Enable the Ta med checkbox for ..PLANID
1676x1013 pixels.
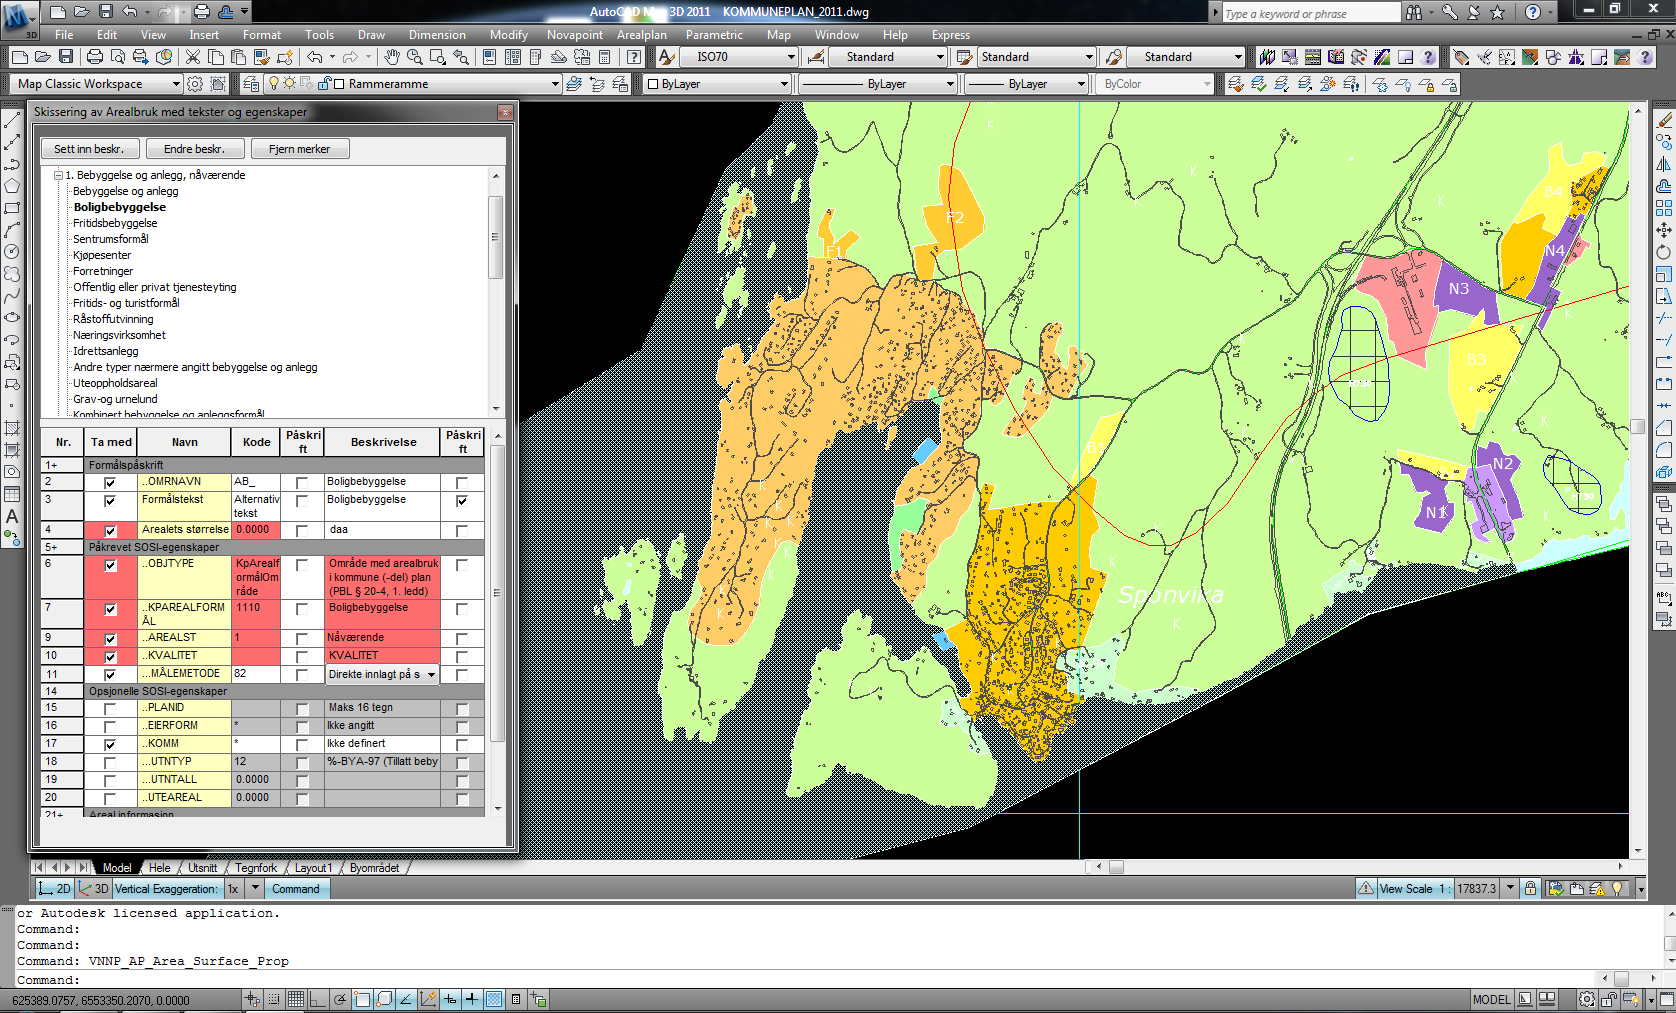pos(110,709)
